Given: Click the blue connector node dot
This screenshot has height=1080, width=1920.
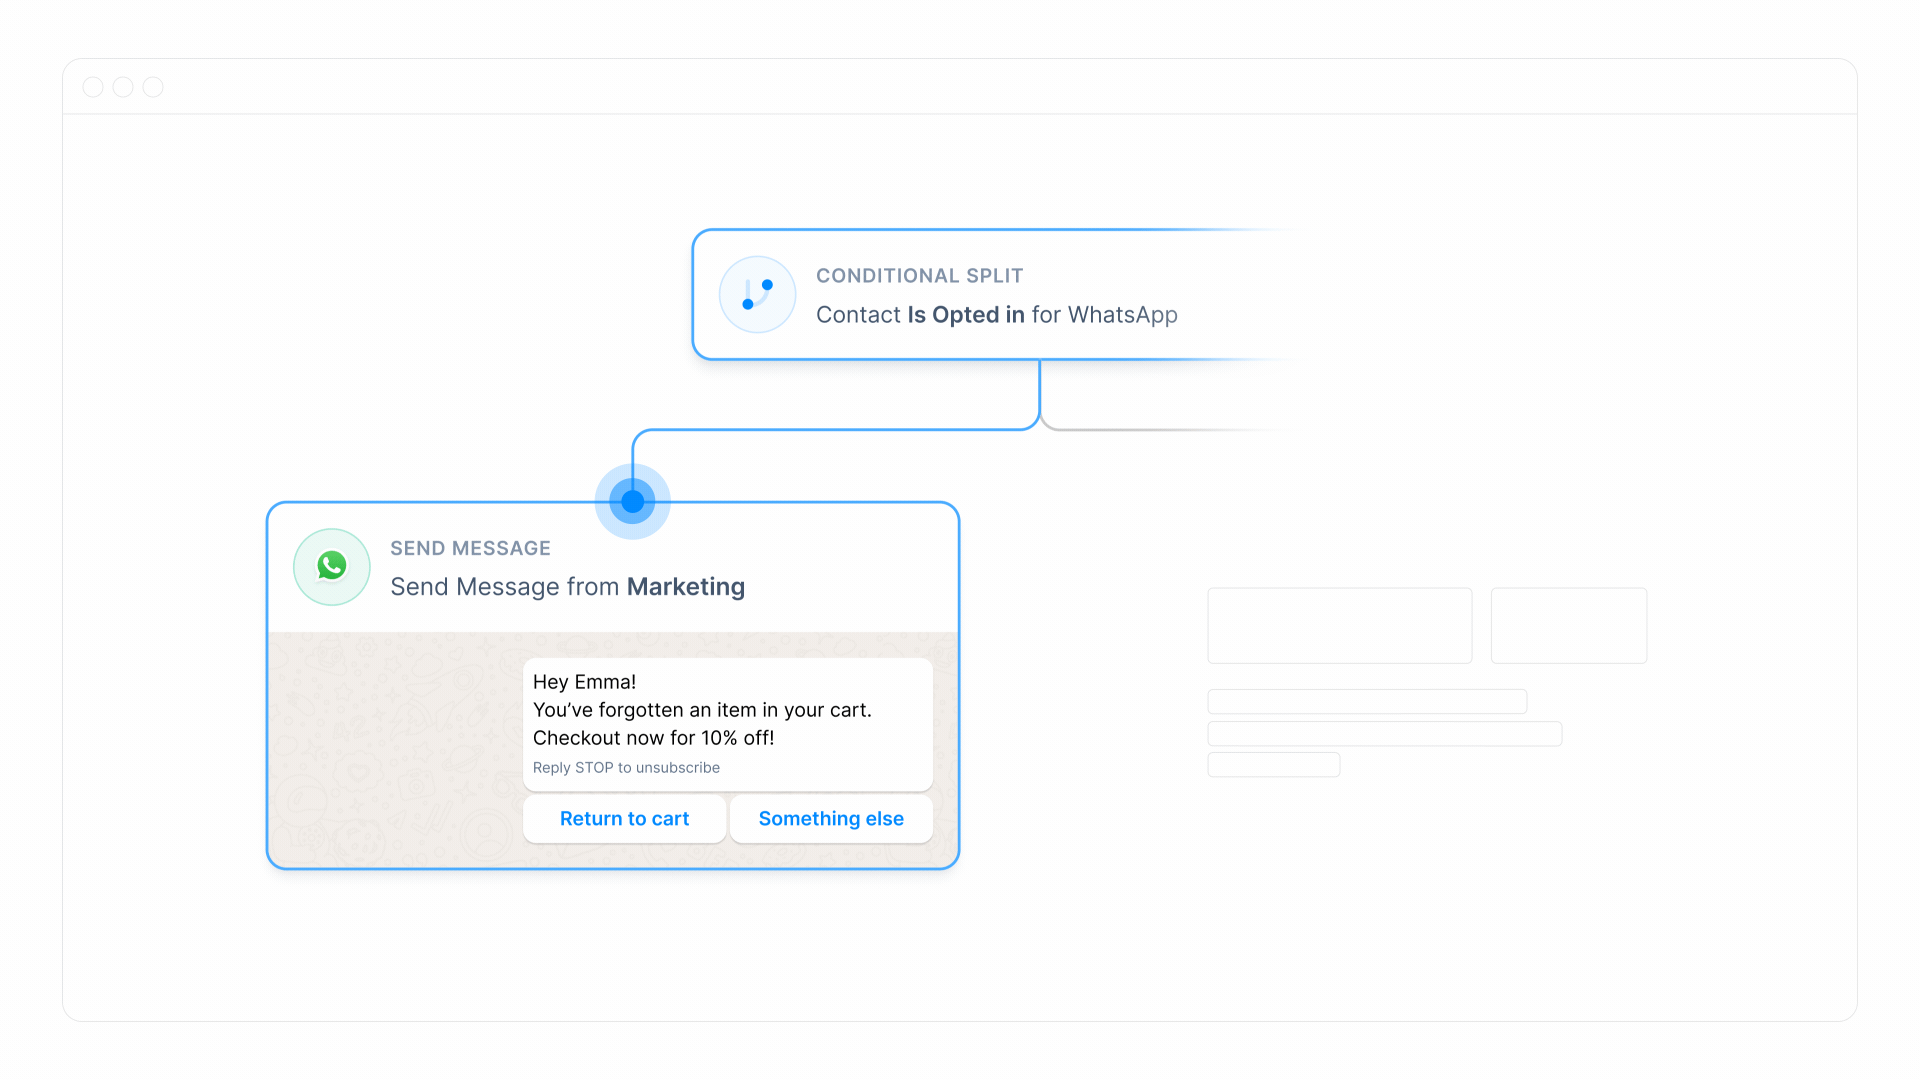Looking at the screenshot, I should coord(632,501).
